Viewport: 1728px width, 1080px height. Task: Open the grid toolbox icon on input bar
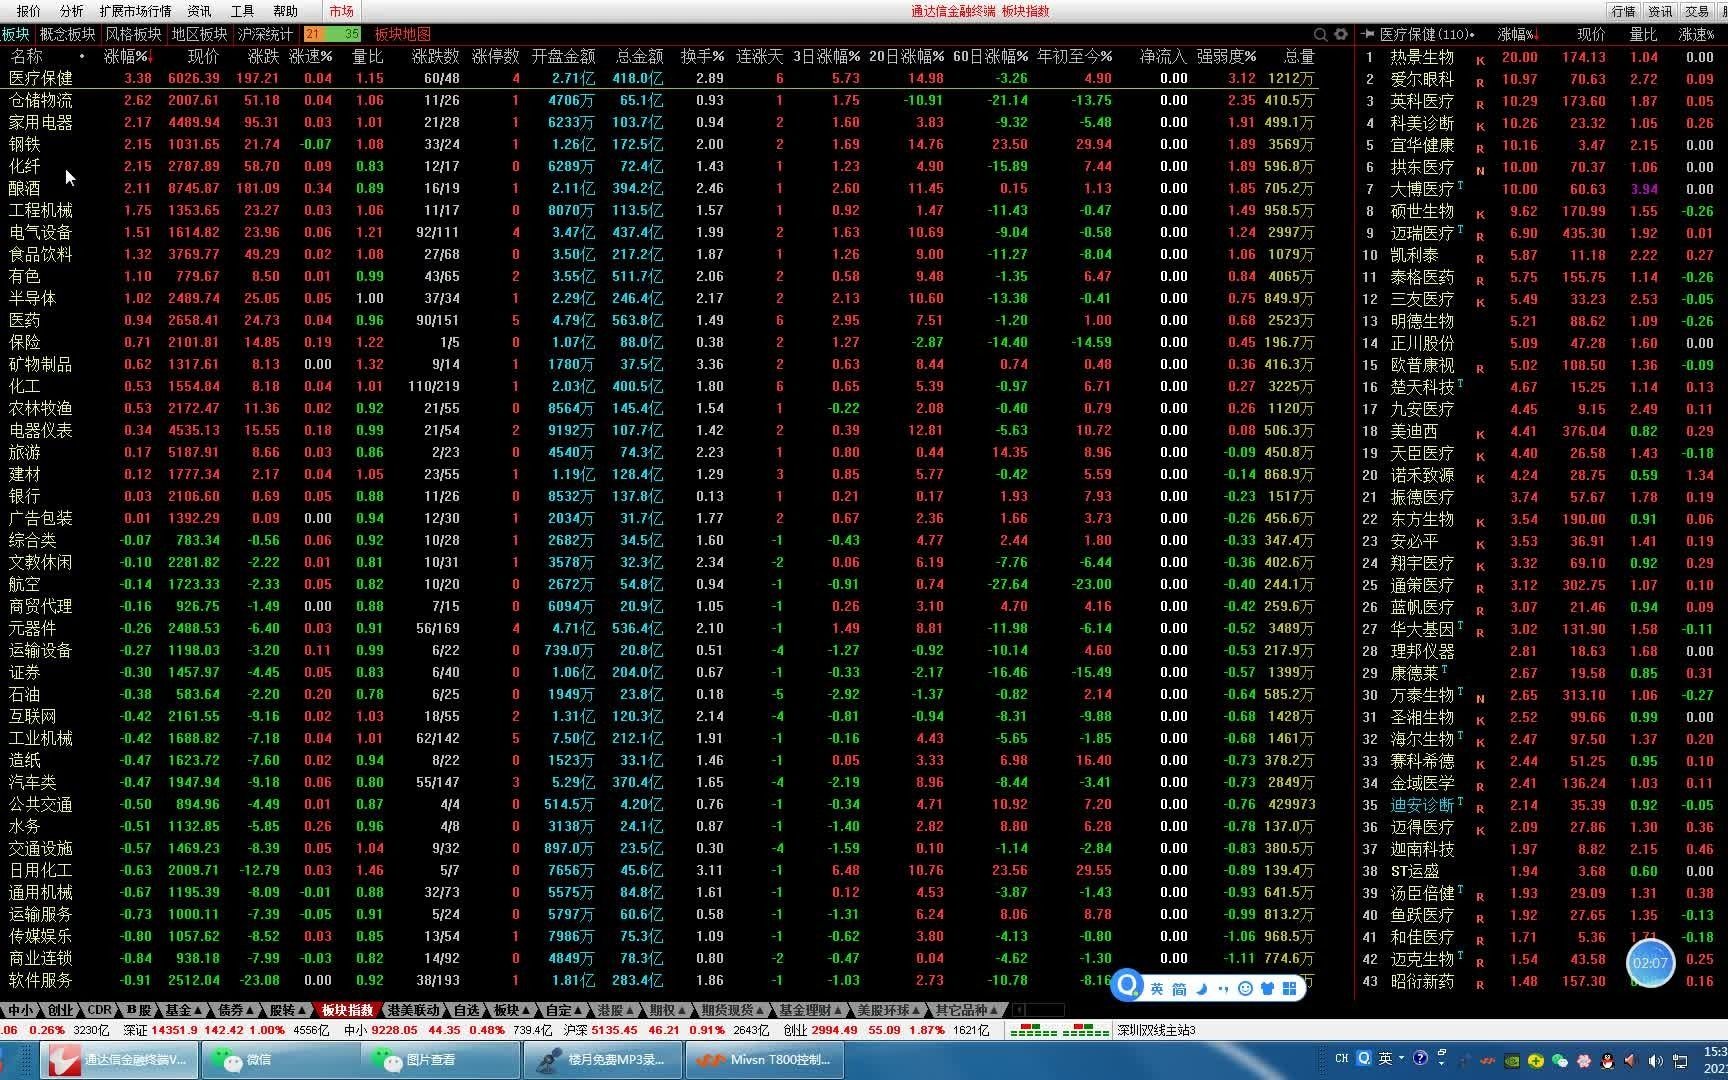[x=1289, y=989]
